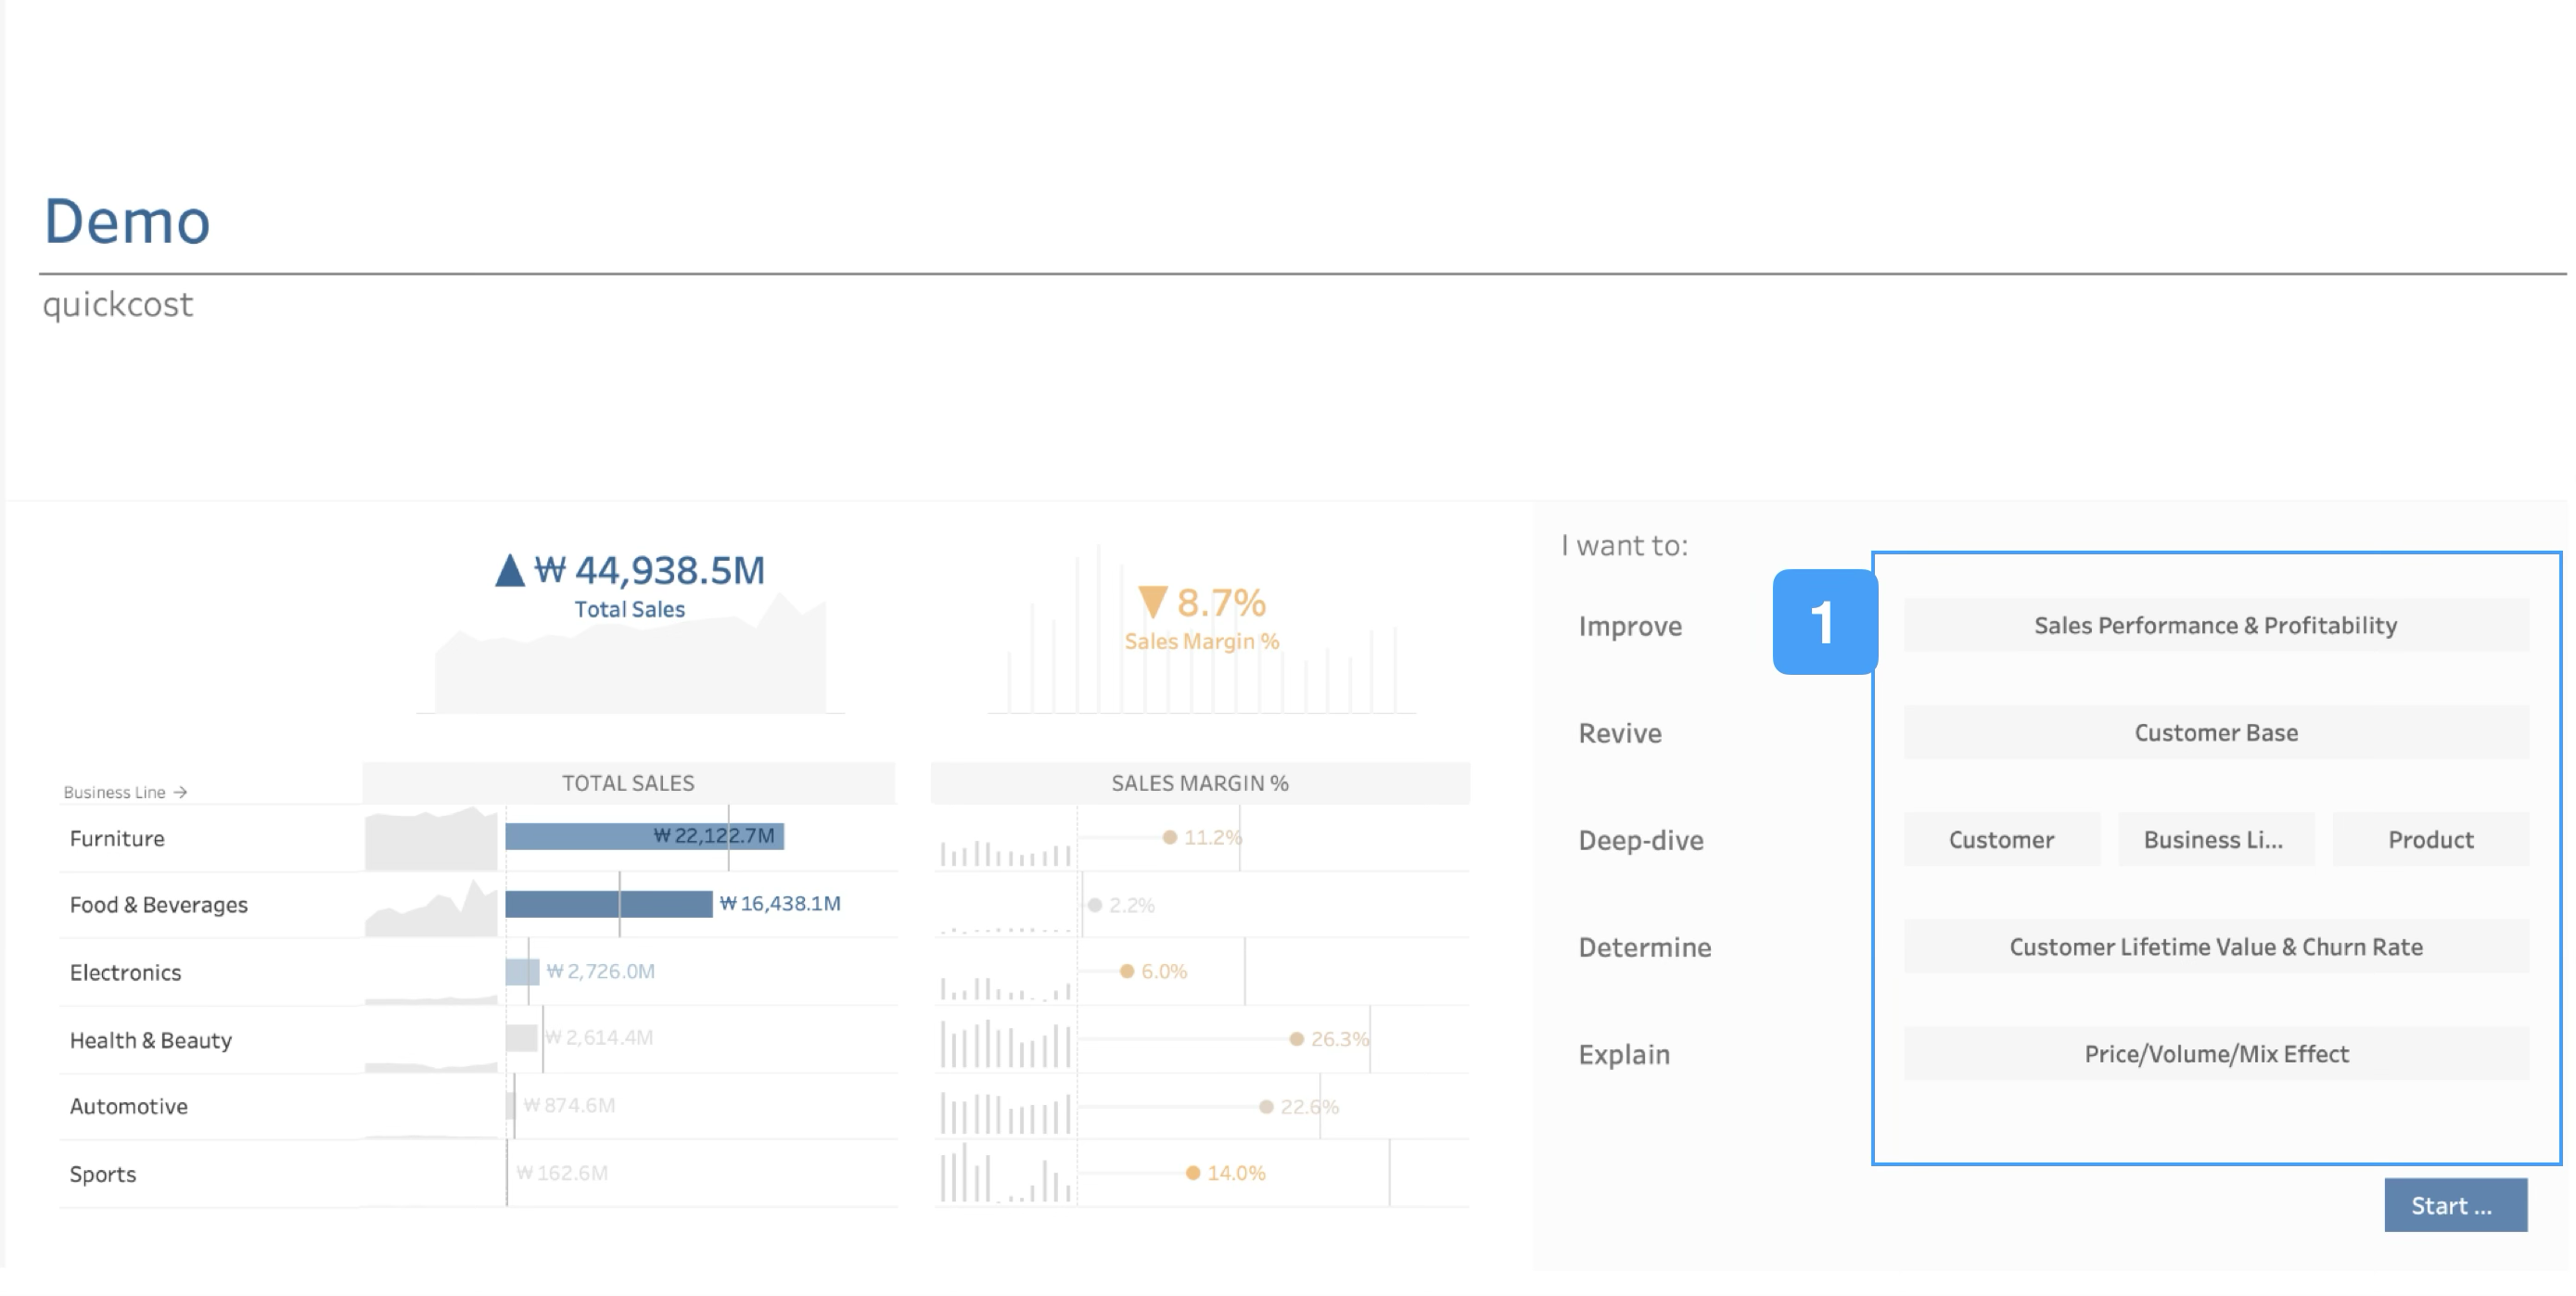Screen dimensions: 2576x1296
Task: Click the Sports 14.0% margin dot
Action: click(1192, 1173)
